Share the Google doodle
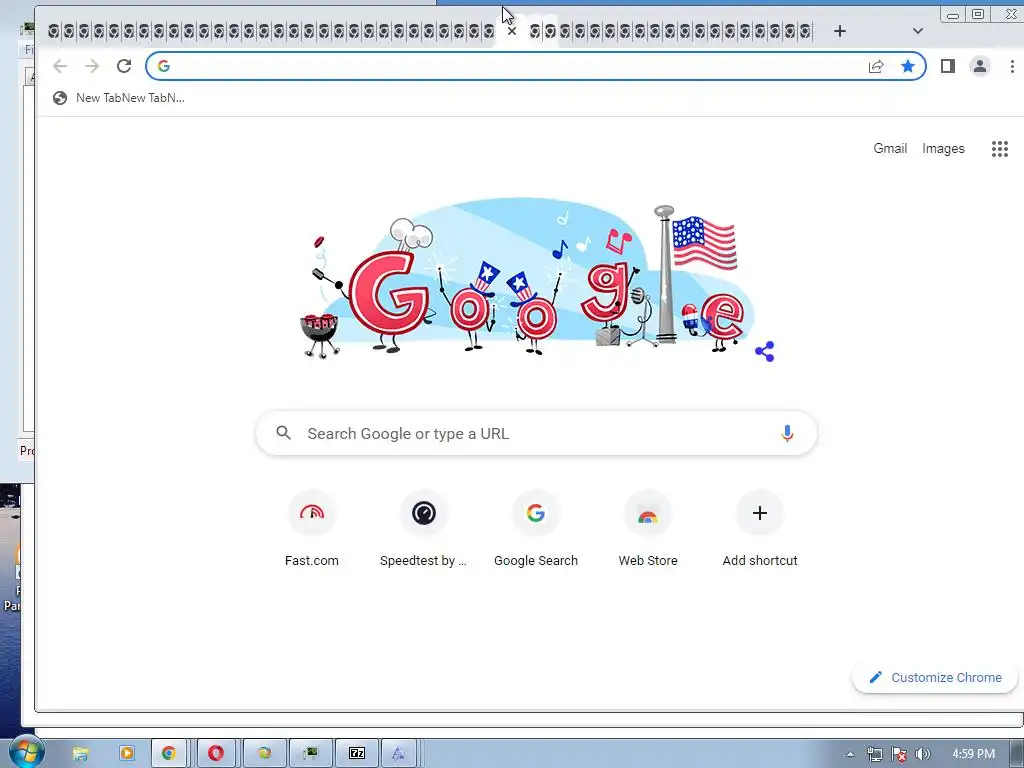Screen dimensions: 1024x768 coord(765,351)
